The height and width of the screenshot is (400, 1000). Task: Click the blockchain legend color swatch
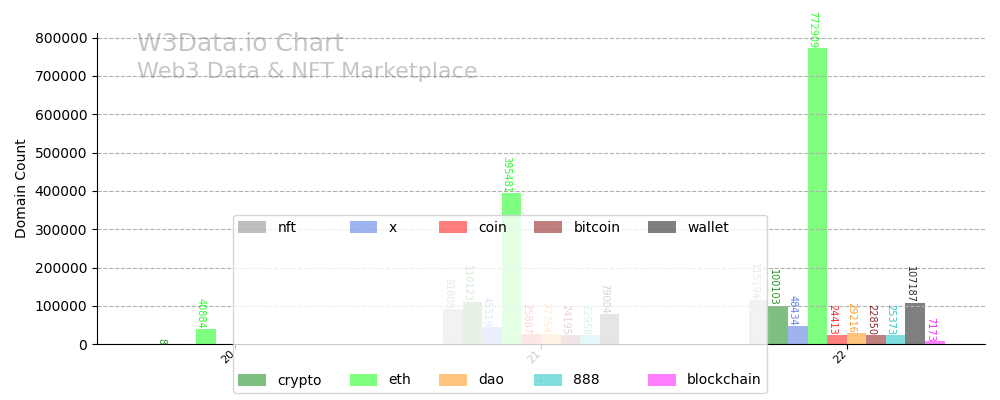point(662,380)
